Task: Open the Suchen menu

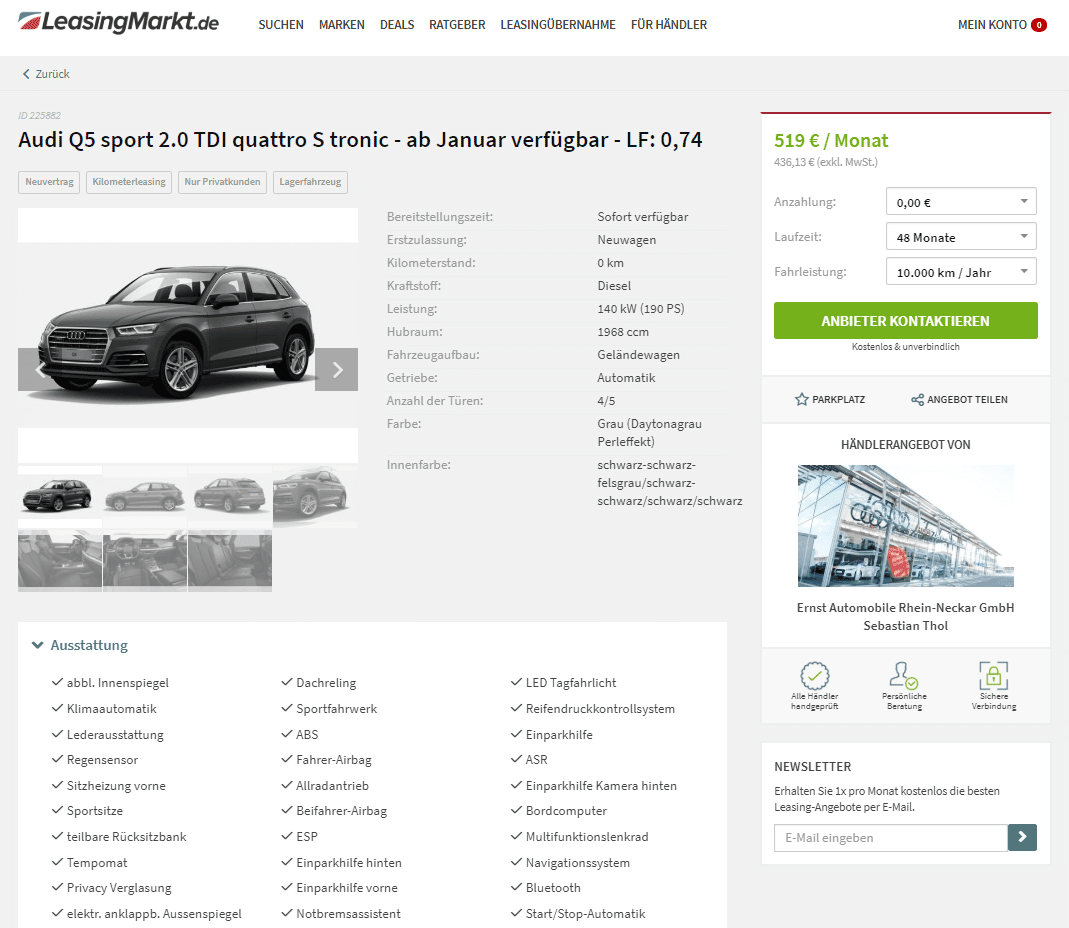Action: (x=281, y=25)
